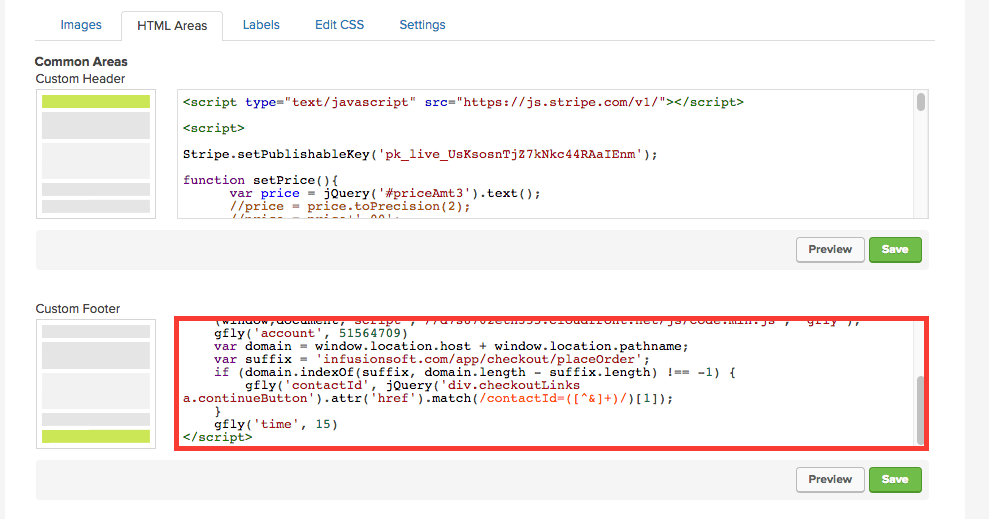Click the Custom Footer editor scrollbar thumb
This screenshot has width=989, height=519.
[920, 411]
